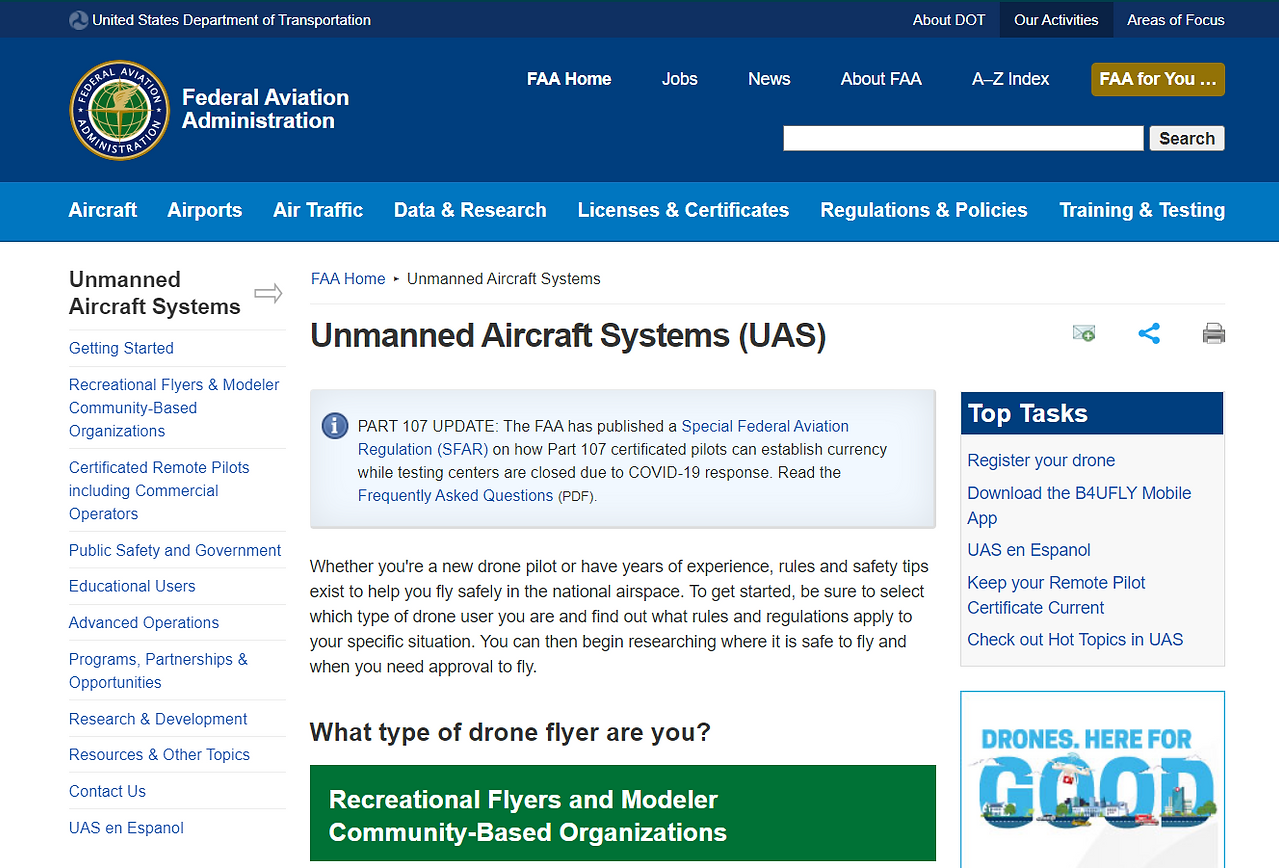Click the Unmanned Aircraft Systems (UAS) page title
The image size is (1279, 868).
(568, 335)
